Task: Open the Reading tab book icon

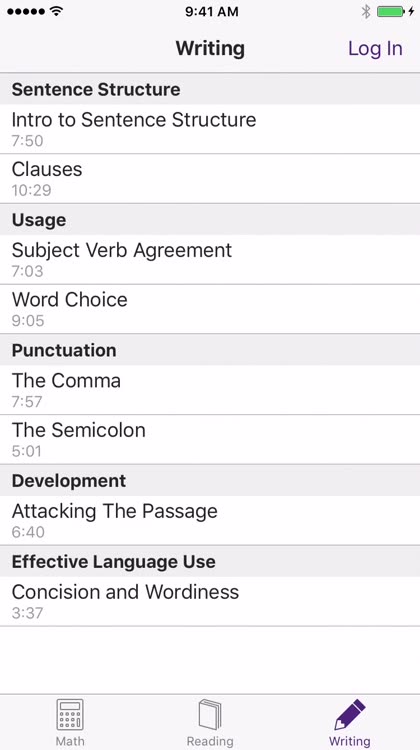Action: 210,715
